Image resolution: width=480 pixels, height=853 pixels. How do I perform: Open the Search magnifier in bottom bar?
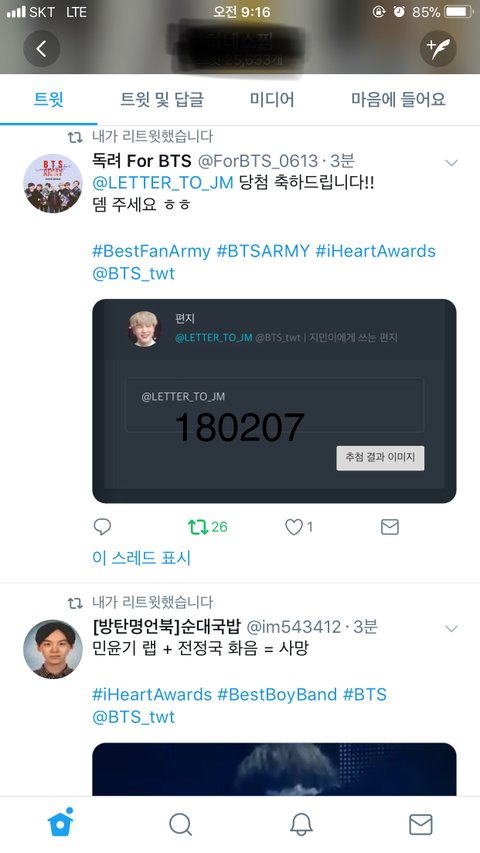180,824
